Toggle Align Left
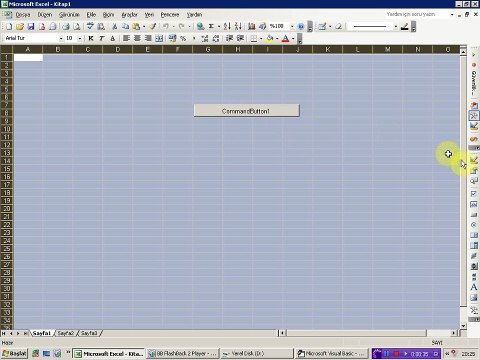 126,38
